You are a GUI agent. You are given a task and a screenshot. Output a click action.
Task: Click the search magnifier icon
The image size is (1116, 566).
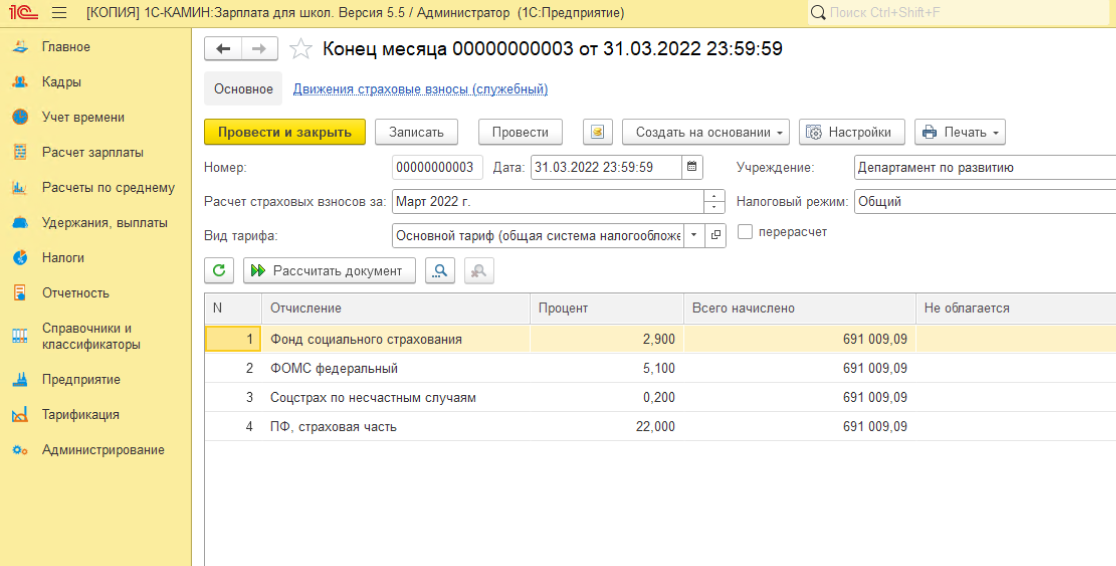[x=818, y=13]
